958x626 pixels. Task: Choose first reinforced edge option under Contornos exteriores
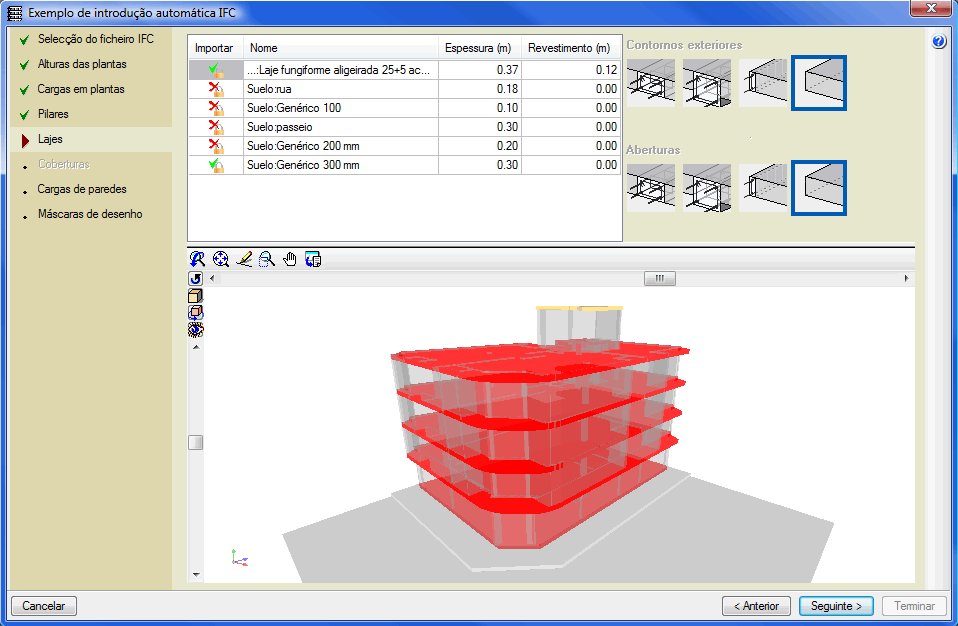[651, 83]
